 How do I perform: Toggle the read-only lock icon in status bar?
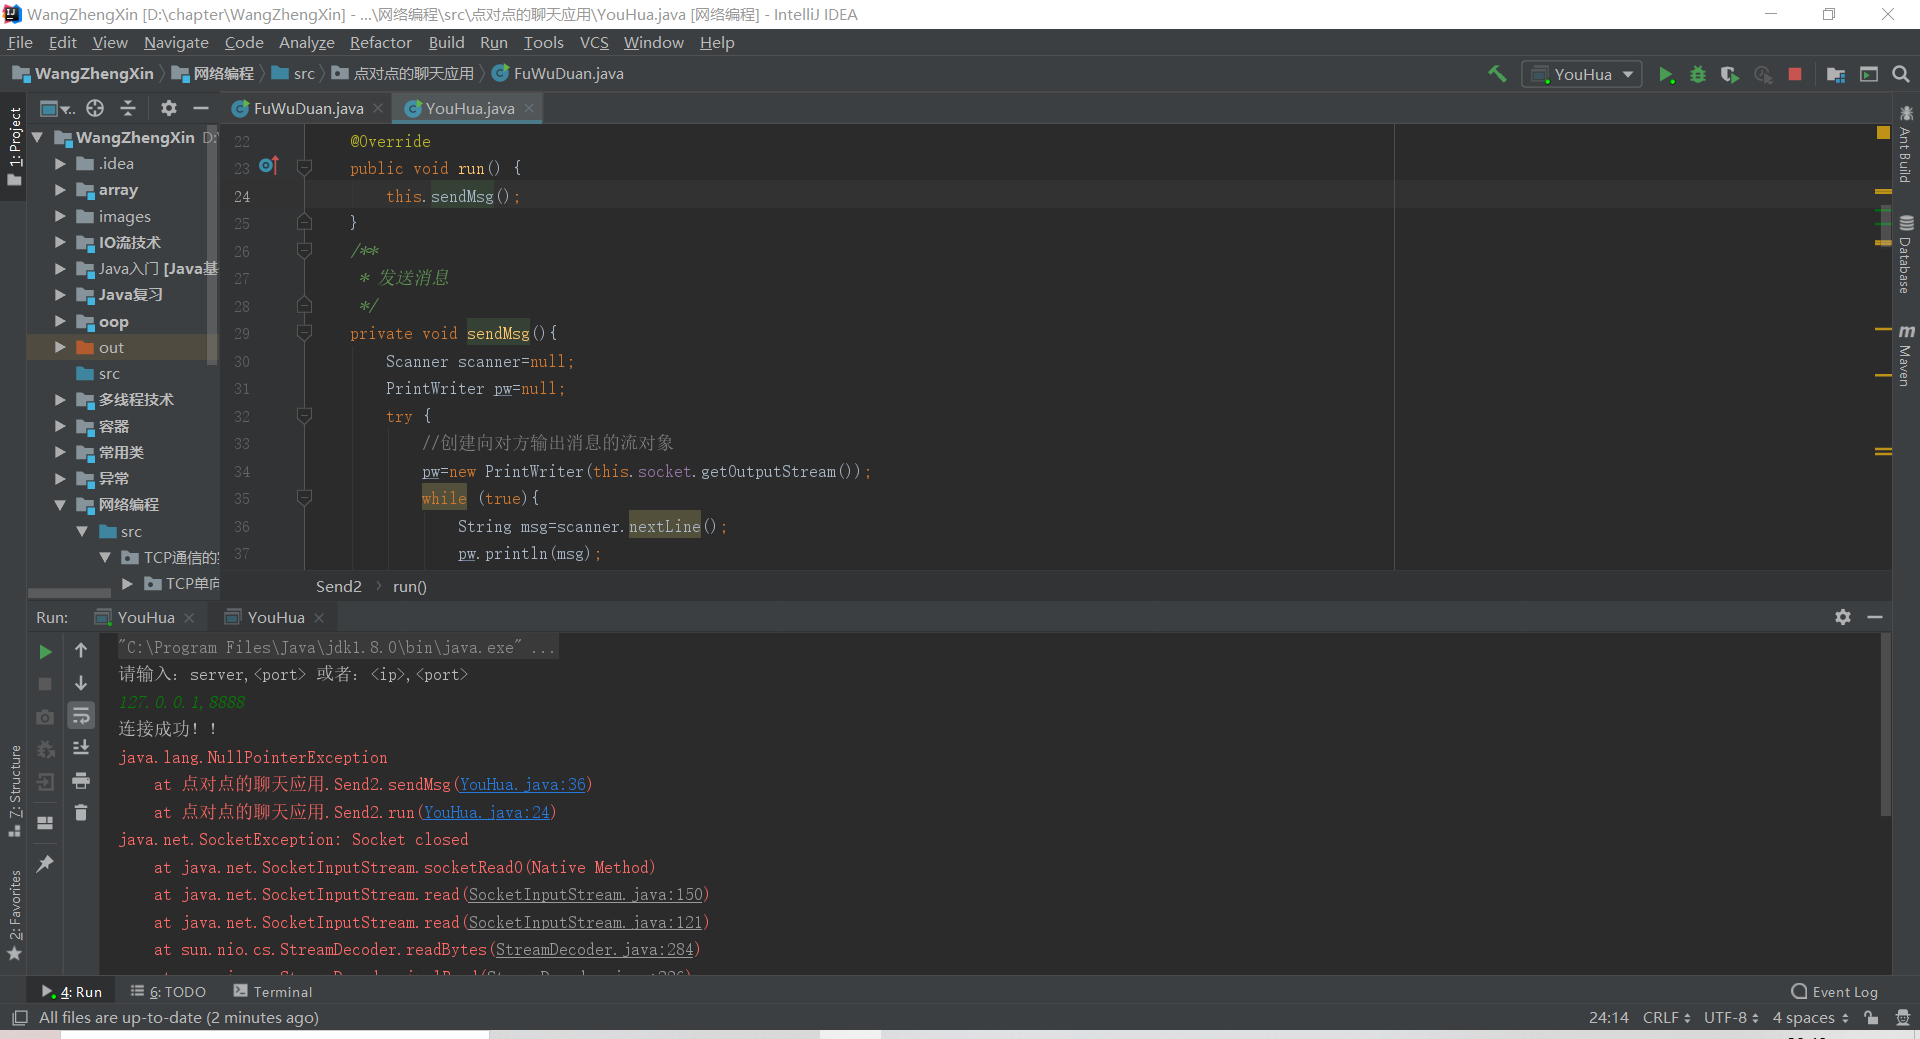click(1871, 1018)
